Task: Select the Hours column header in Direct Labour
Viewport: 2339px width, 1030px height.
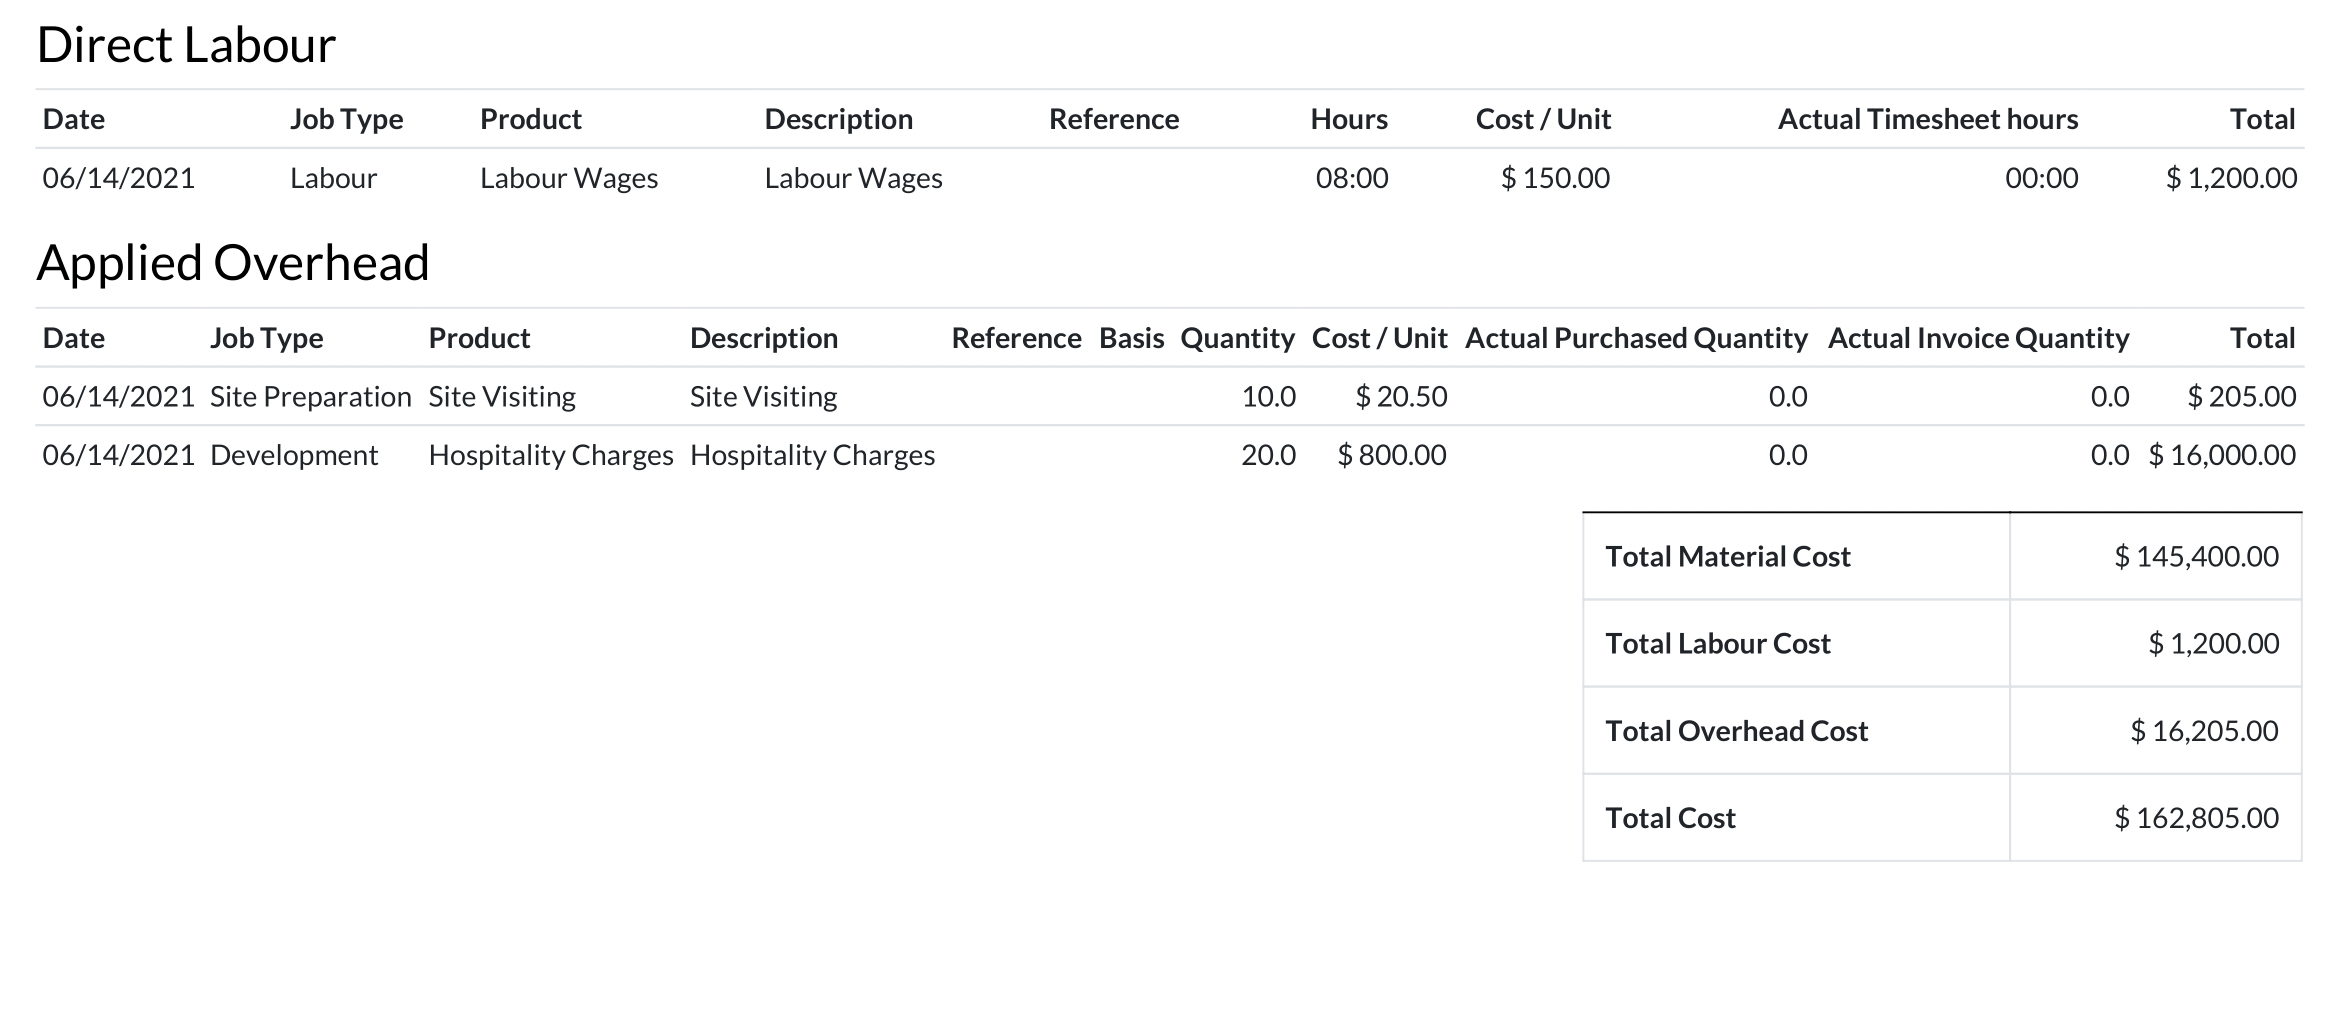Action: [1349, 119]
